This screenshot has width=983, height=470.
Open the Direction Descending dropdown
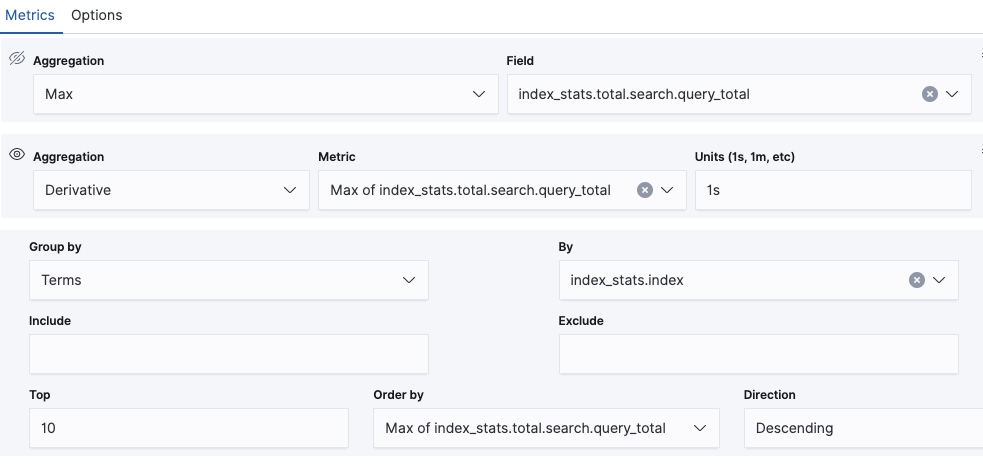pos(862,428)
